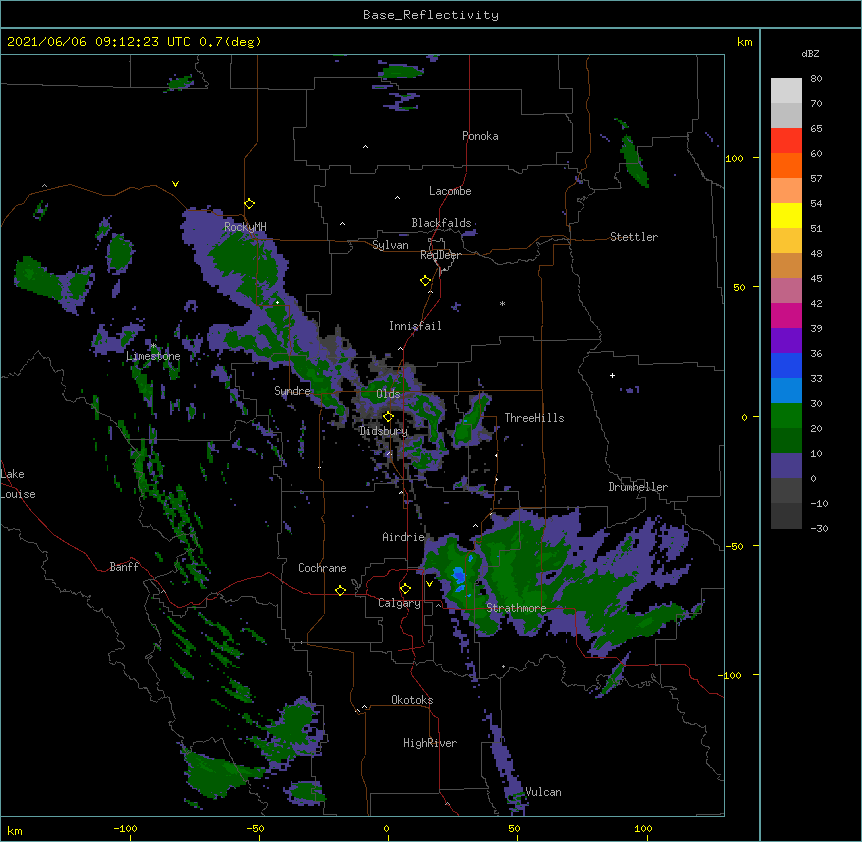Click the Sylvan town label
The image size is (862, 842).
click(390, 245)
